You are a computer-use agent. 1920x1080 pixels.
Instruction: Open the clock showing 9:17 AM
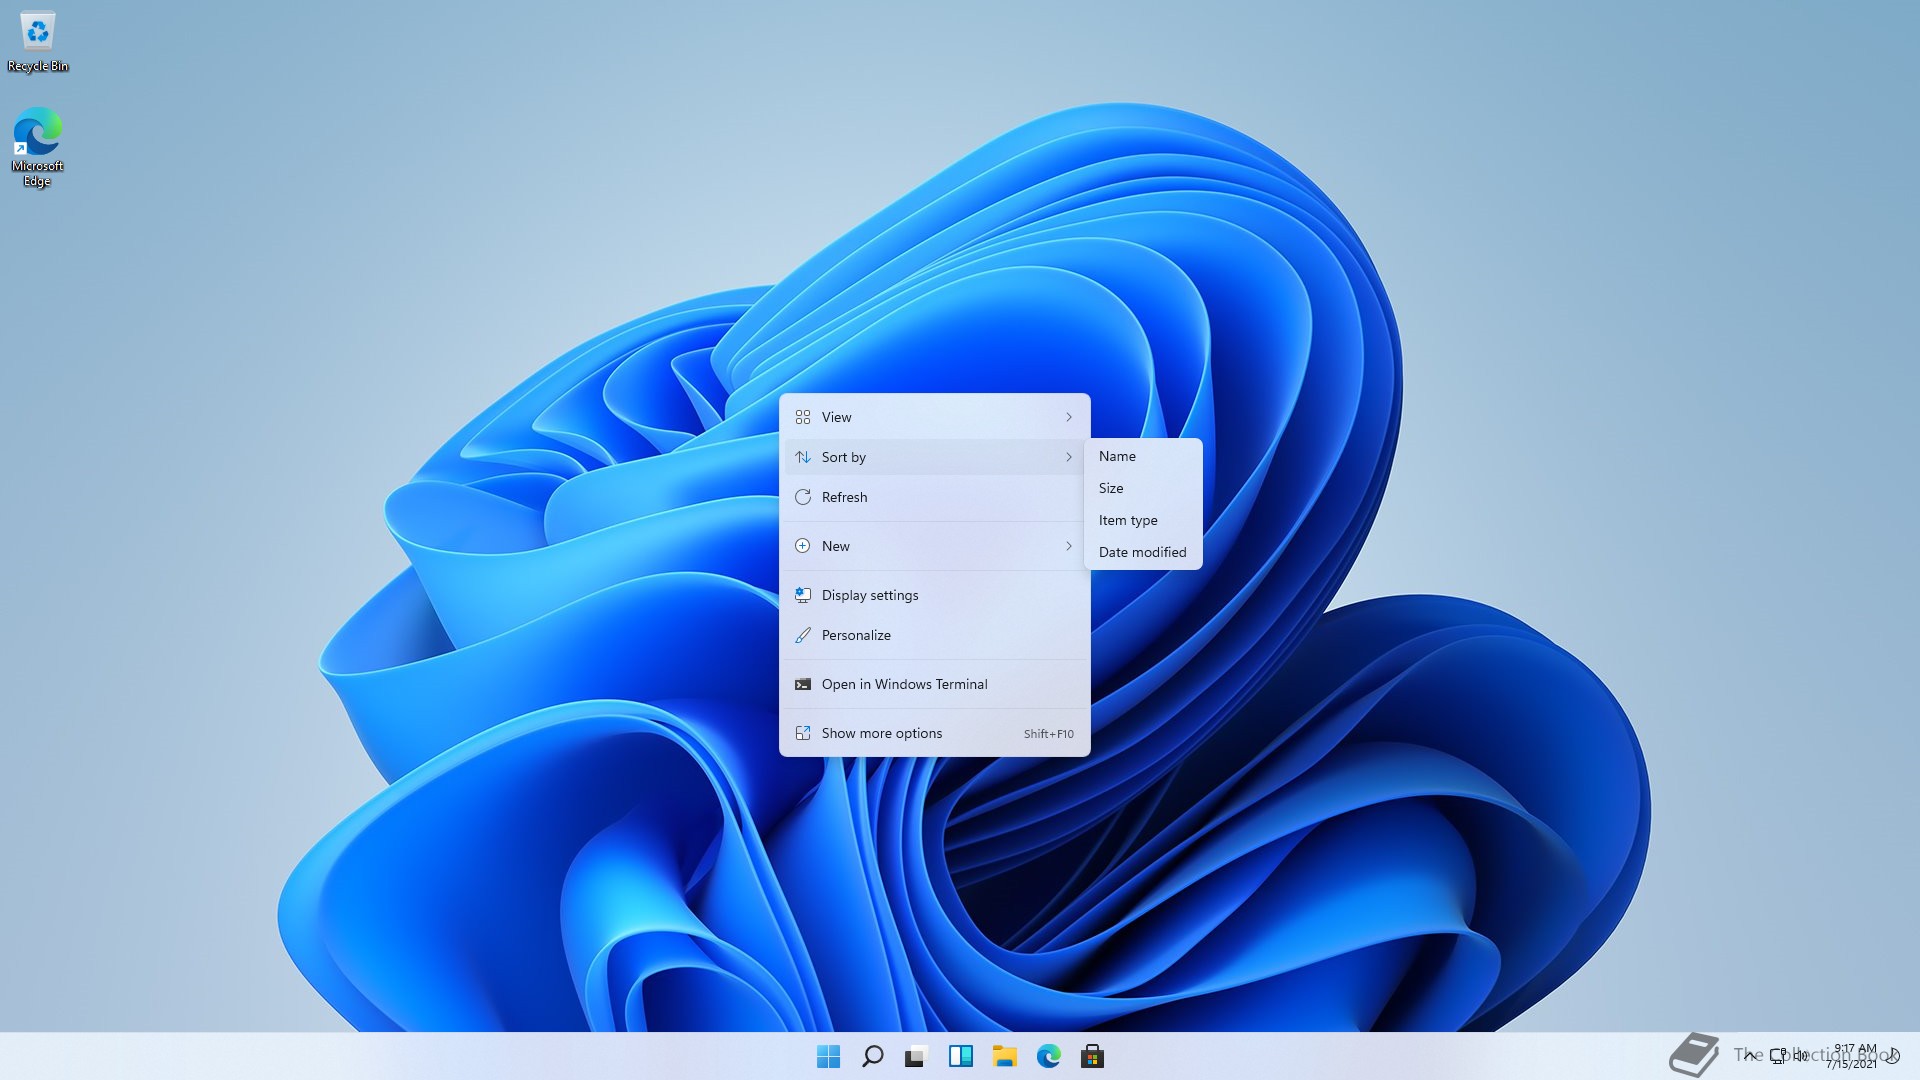click(x=1852, y=1056)
